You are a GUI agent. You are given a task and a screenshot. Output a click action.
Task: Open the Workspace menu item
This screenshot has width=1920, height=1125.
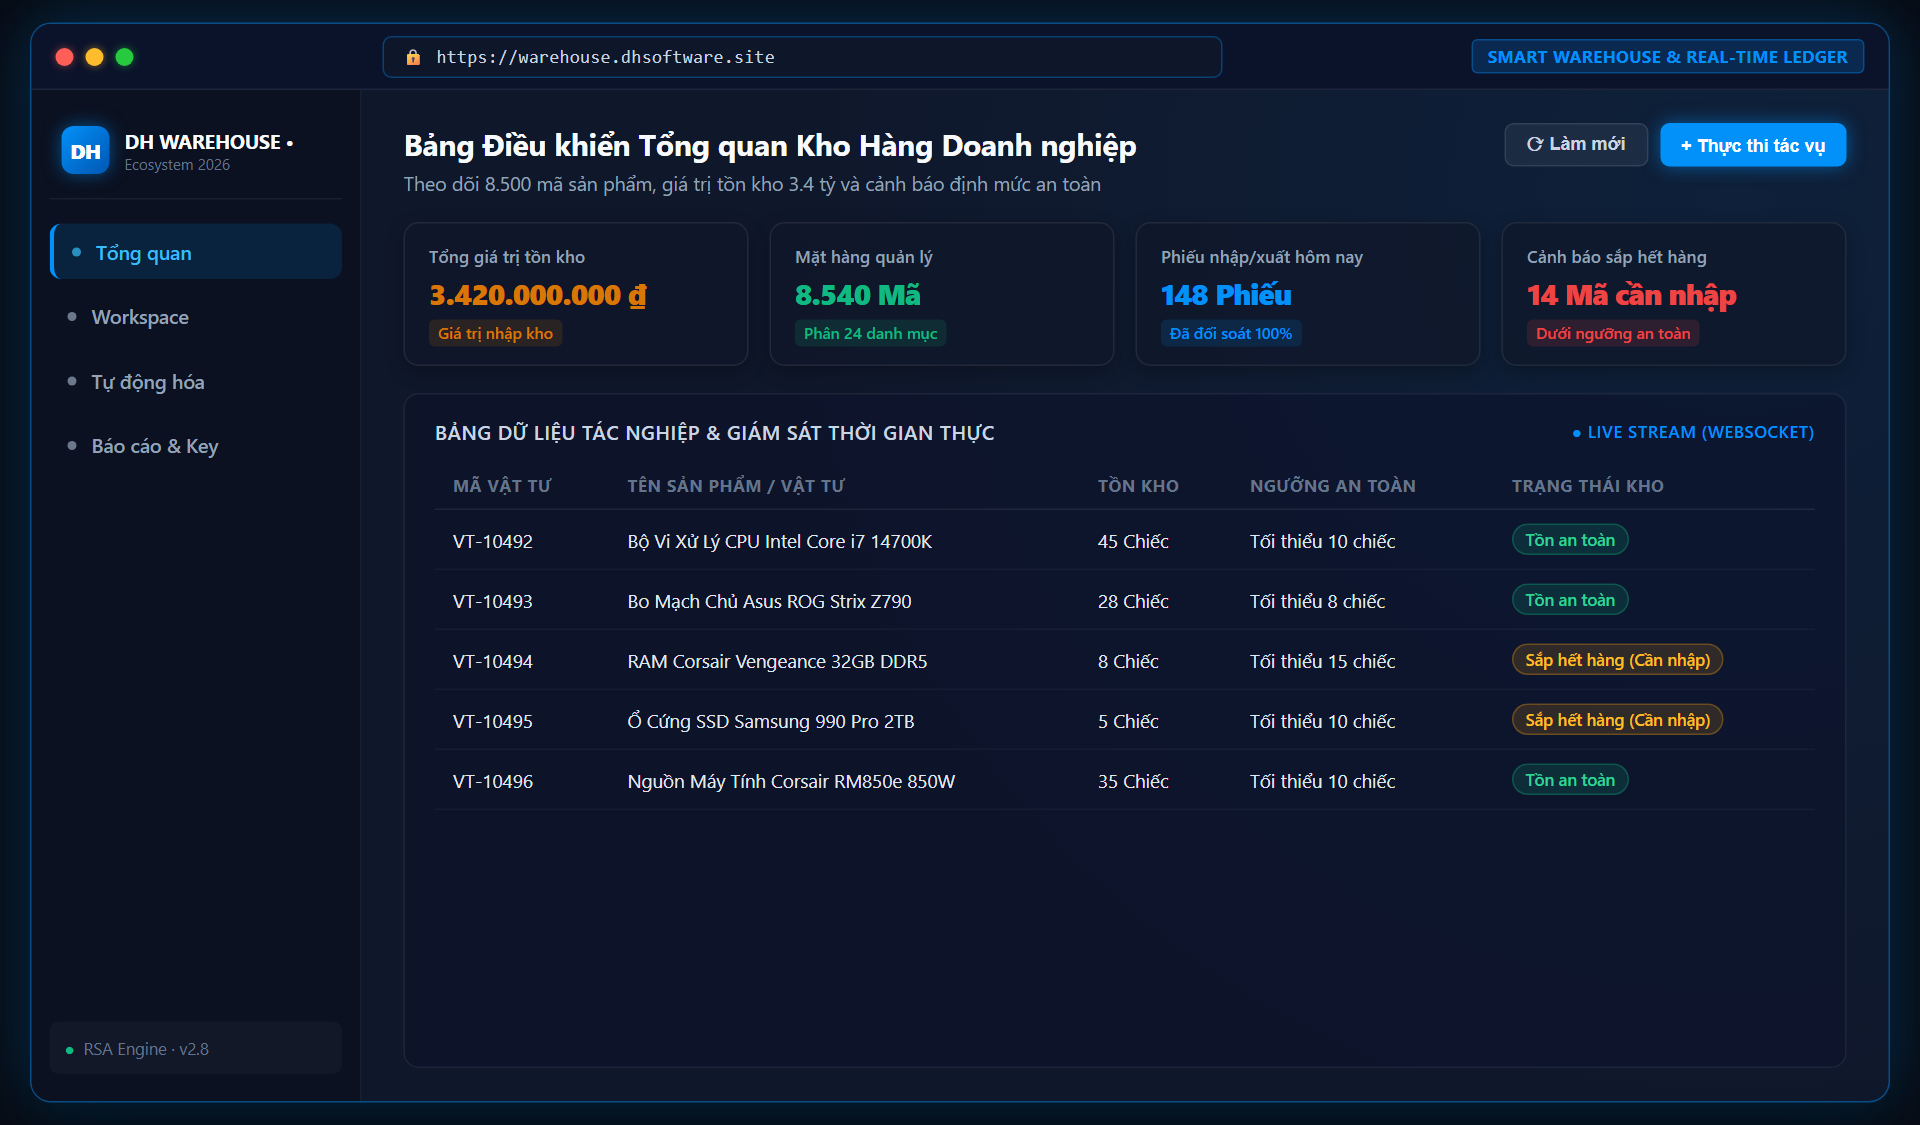[196, 317]
